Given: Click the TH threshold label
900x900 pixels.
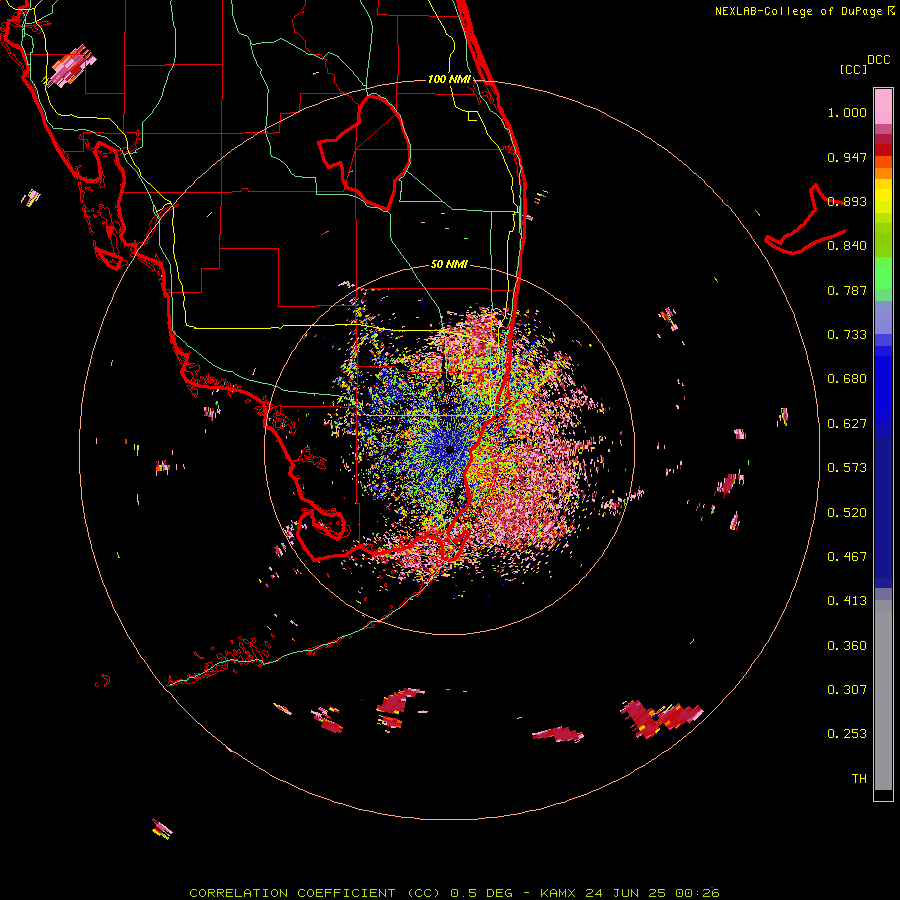Looking at the screenshot, I should (x=859, y=779).
